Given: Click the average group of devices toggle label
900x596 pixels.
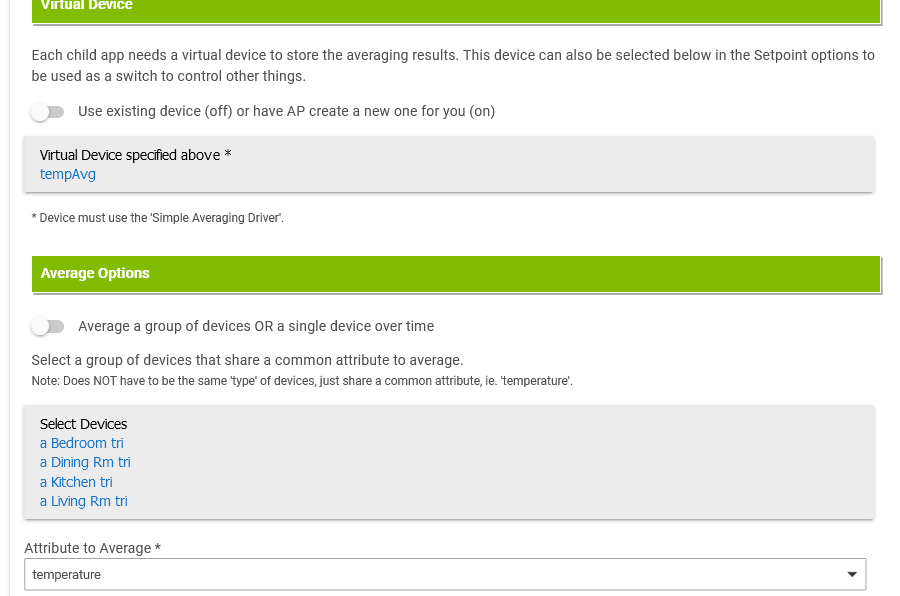Looking at the screenshot, I should point(256,326).
